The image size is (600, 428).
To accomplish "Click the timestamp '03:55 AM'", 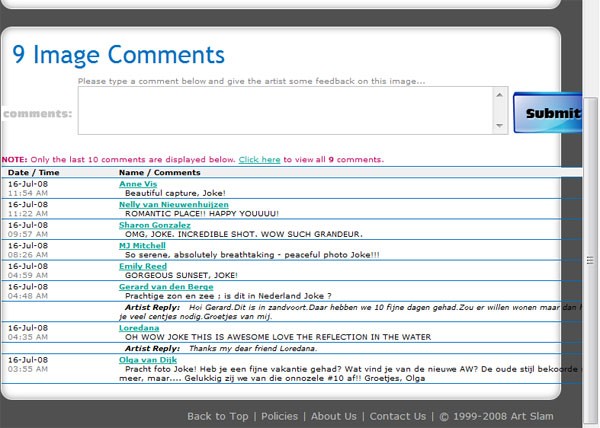I will point(28,369).
